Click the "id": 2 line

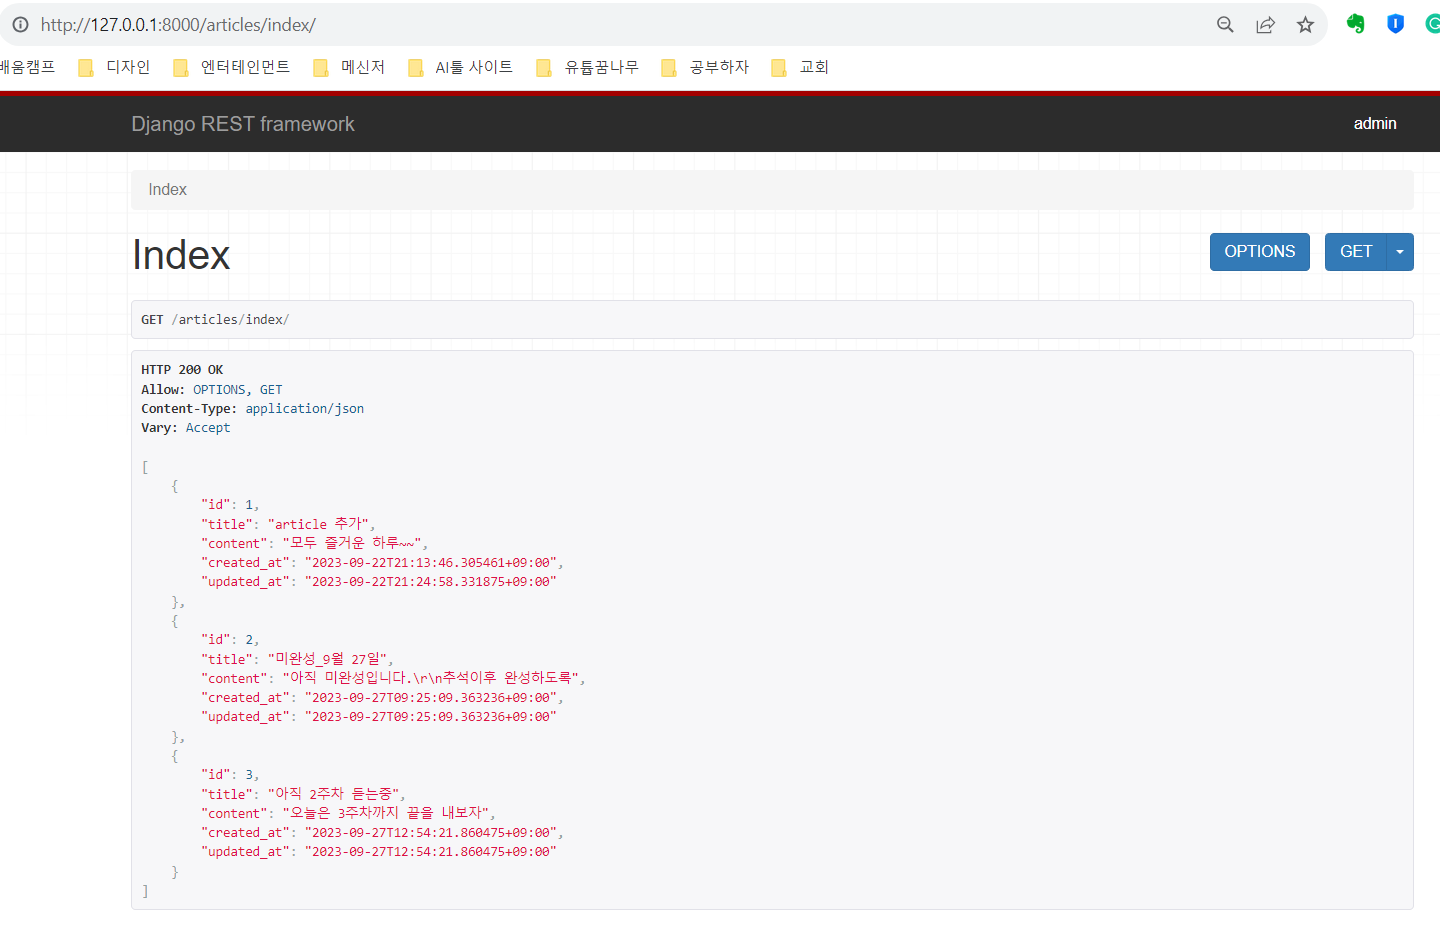(x=230, y=640)
